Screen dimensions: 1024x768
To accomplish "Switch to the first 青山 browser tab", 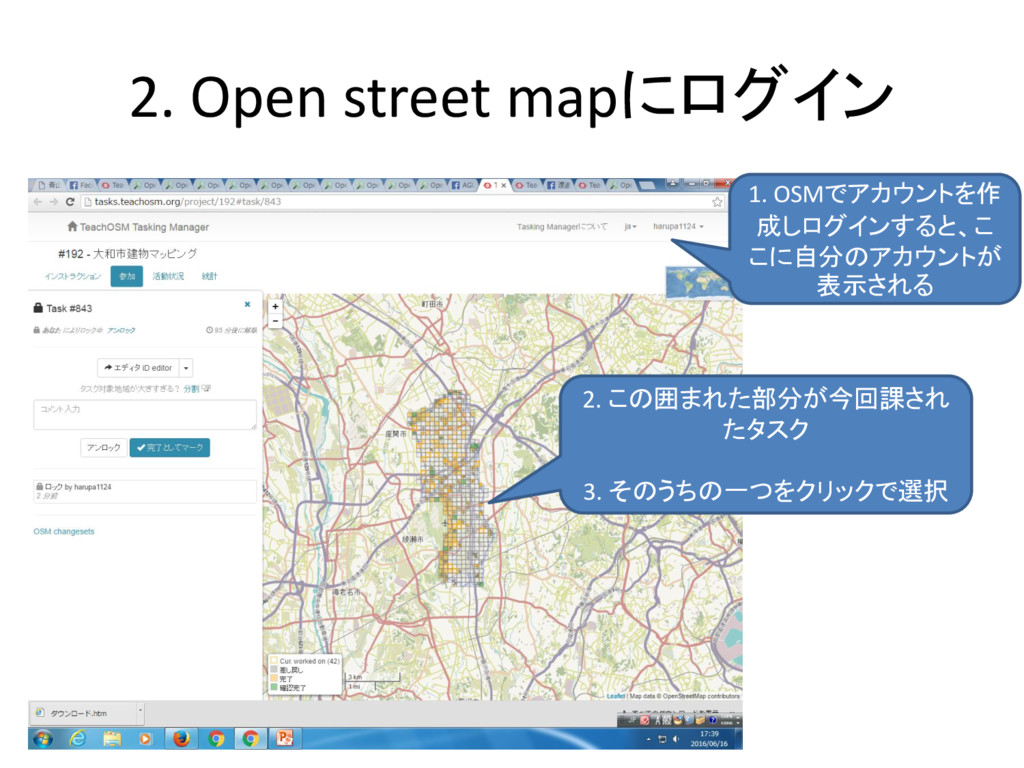I will [x=49, y=185].
